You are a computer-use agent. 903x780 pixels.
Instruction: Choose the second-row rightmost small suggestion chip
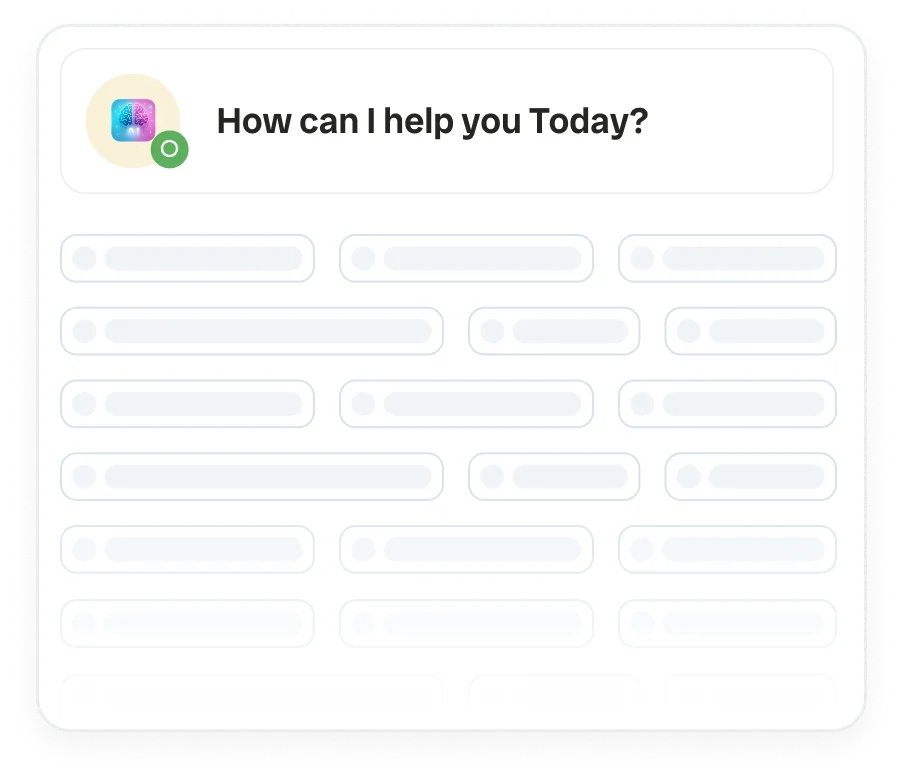pos(750,331)
